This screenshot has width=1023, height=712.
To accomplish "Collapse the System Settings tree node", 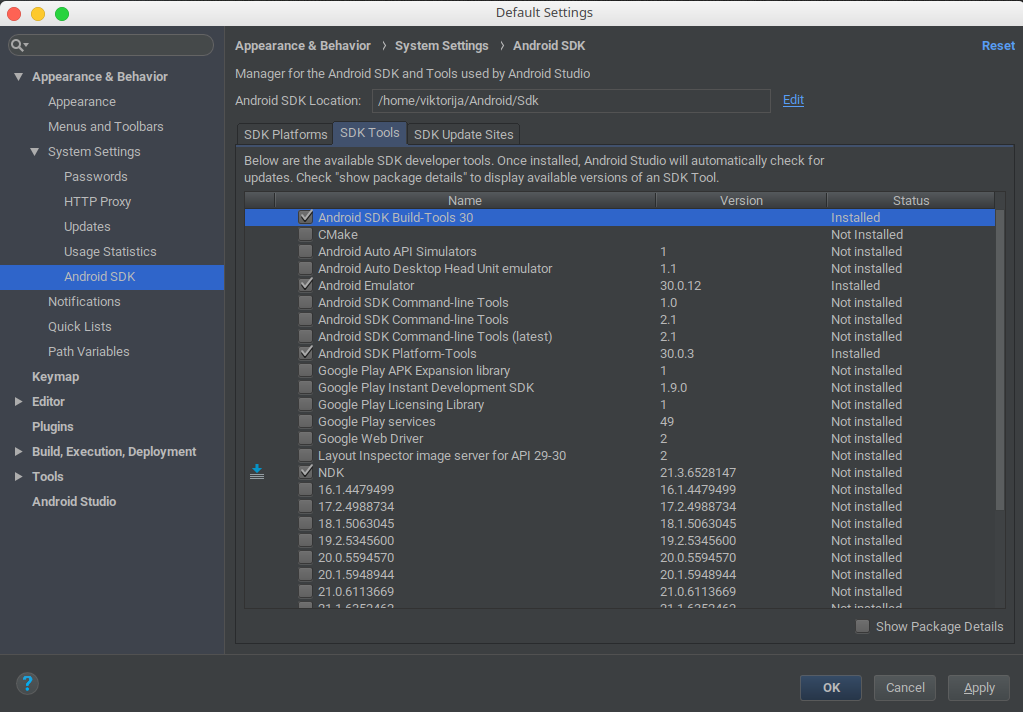I will pos(34,152).
